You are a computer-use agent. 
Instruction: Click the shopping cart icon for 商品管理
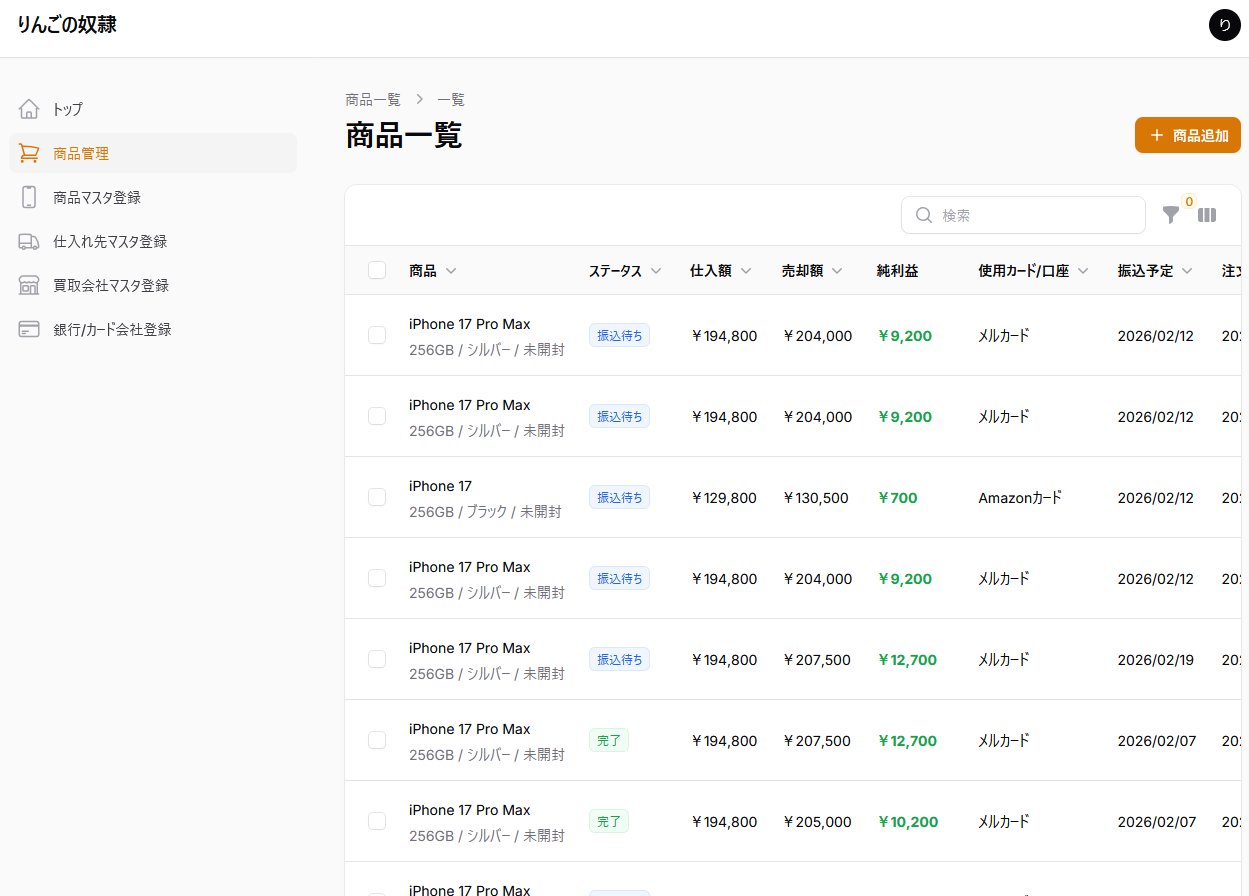tap(29, 153)
